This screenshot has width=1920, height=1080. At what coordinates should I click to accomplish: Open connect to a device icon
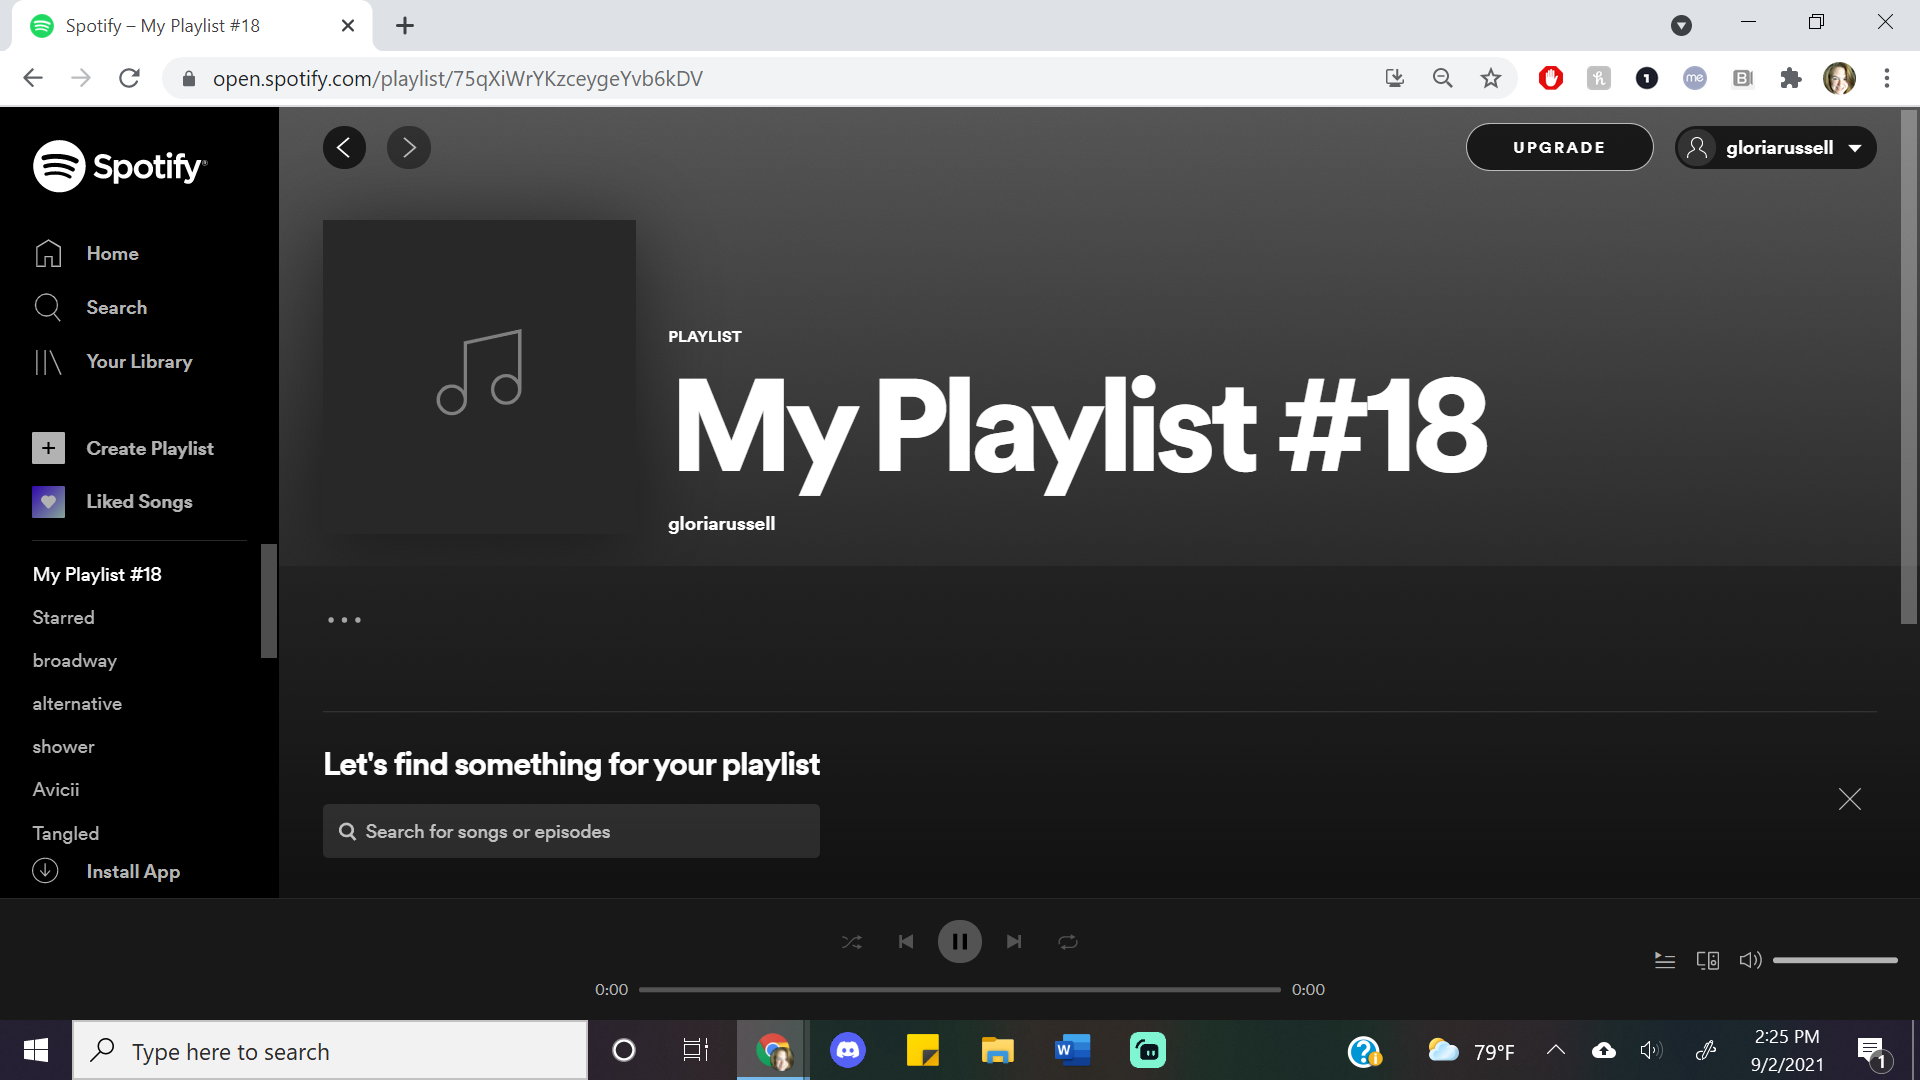(x=1707, y=960)
